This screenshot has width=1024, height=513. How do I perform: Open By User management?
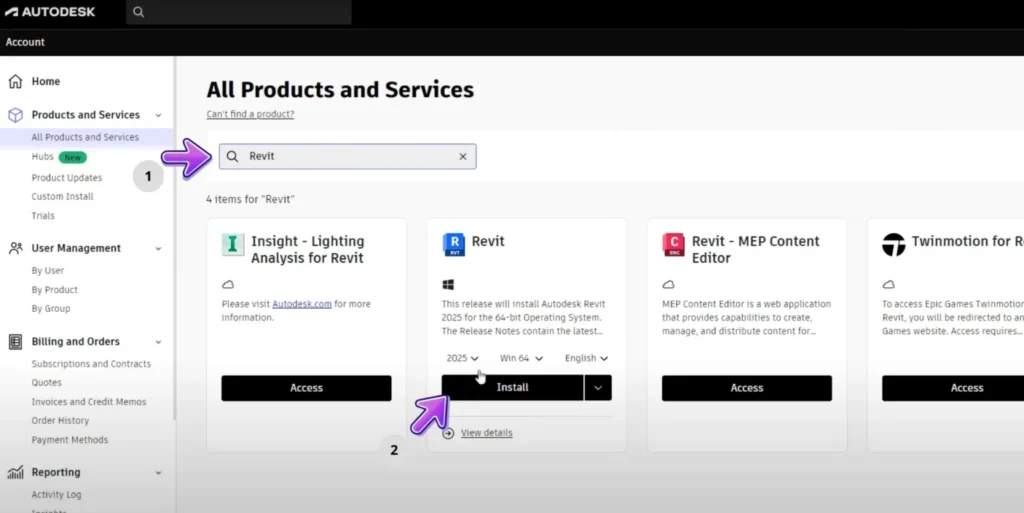click(x=48, y=270)
